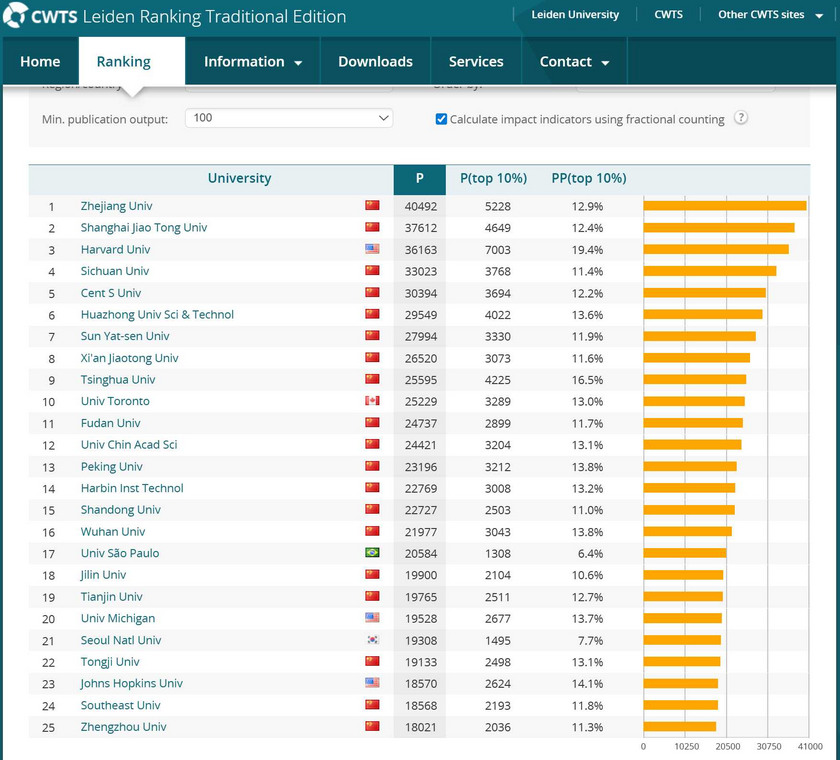
Task: Click the help question mark icon
Action: pos(741,118)
